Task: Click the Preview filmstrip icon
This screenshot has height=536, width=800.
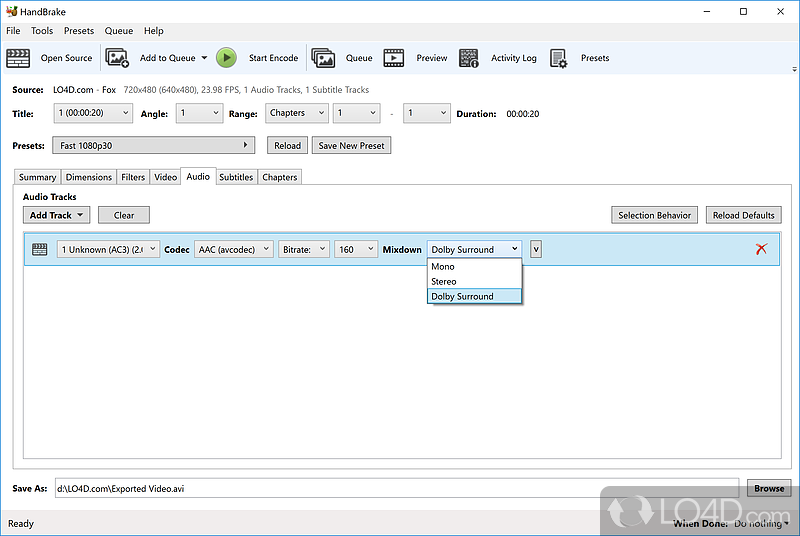Action: coord(393,58)
